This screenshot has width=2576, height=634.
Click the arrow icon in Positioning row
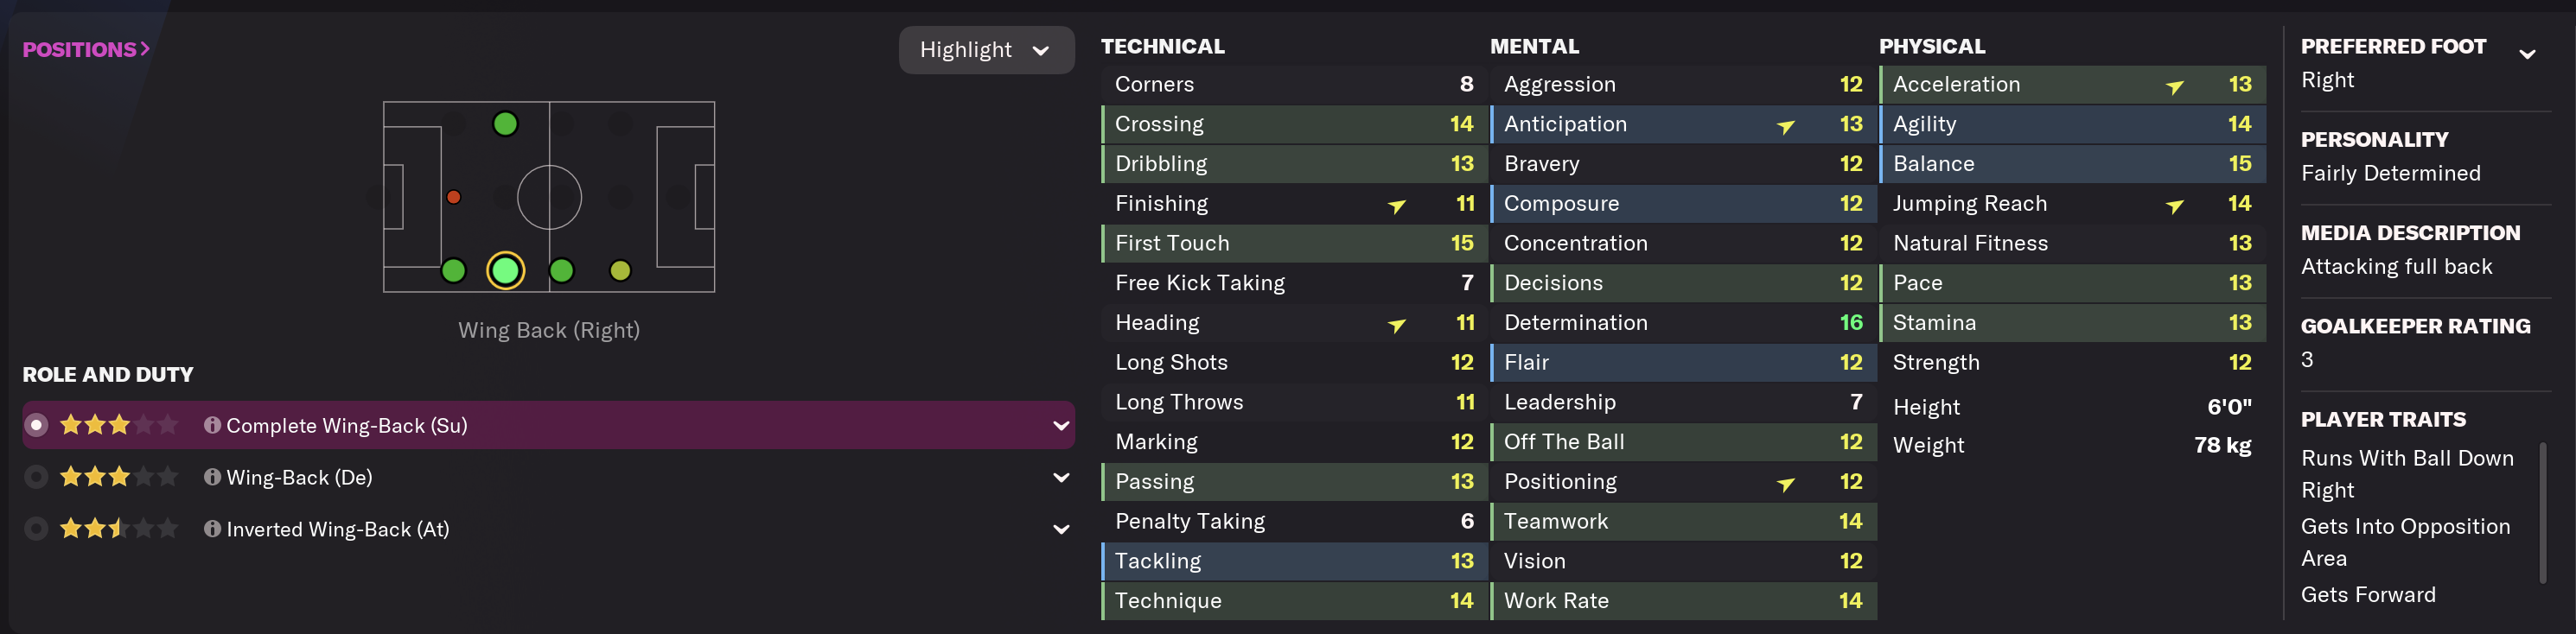1785,484
